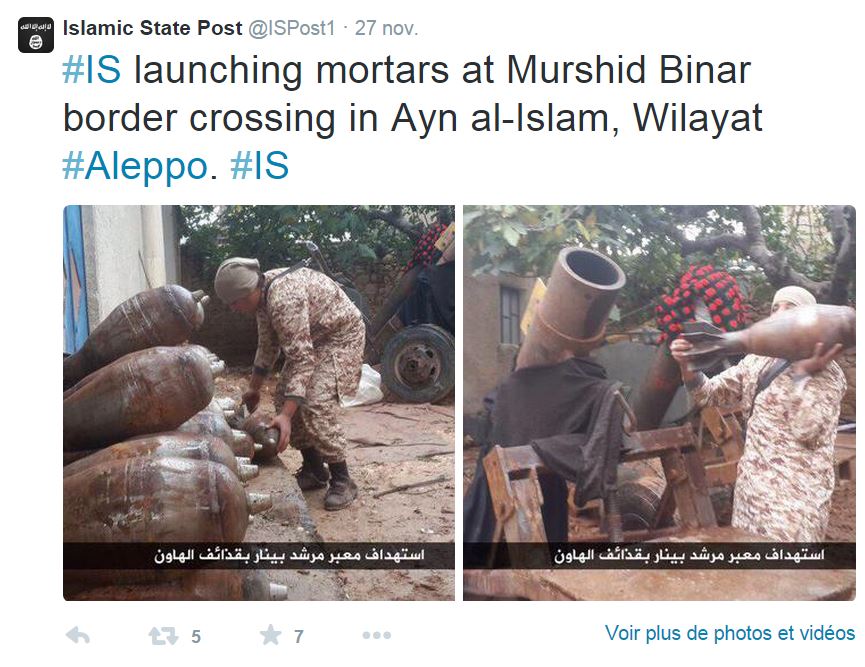Click the favorite count 7
Viewport: 865px width, 667px height.
298,637
